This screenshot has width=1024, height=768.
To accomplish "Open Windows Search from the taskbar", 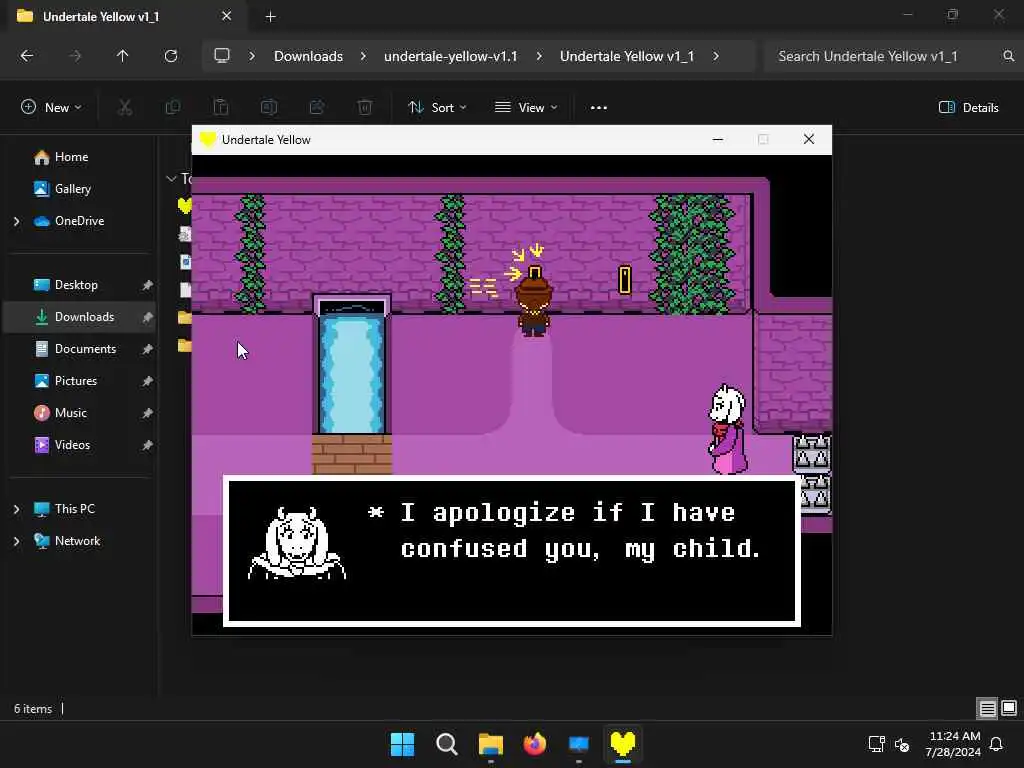I will (x=447, y=744).
